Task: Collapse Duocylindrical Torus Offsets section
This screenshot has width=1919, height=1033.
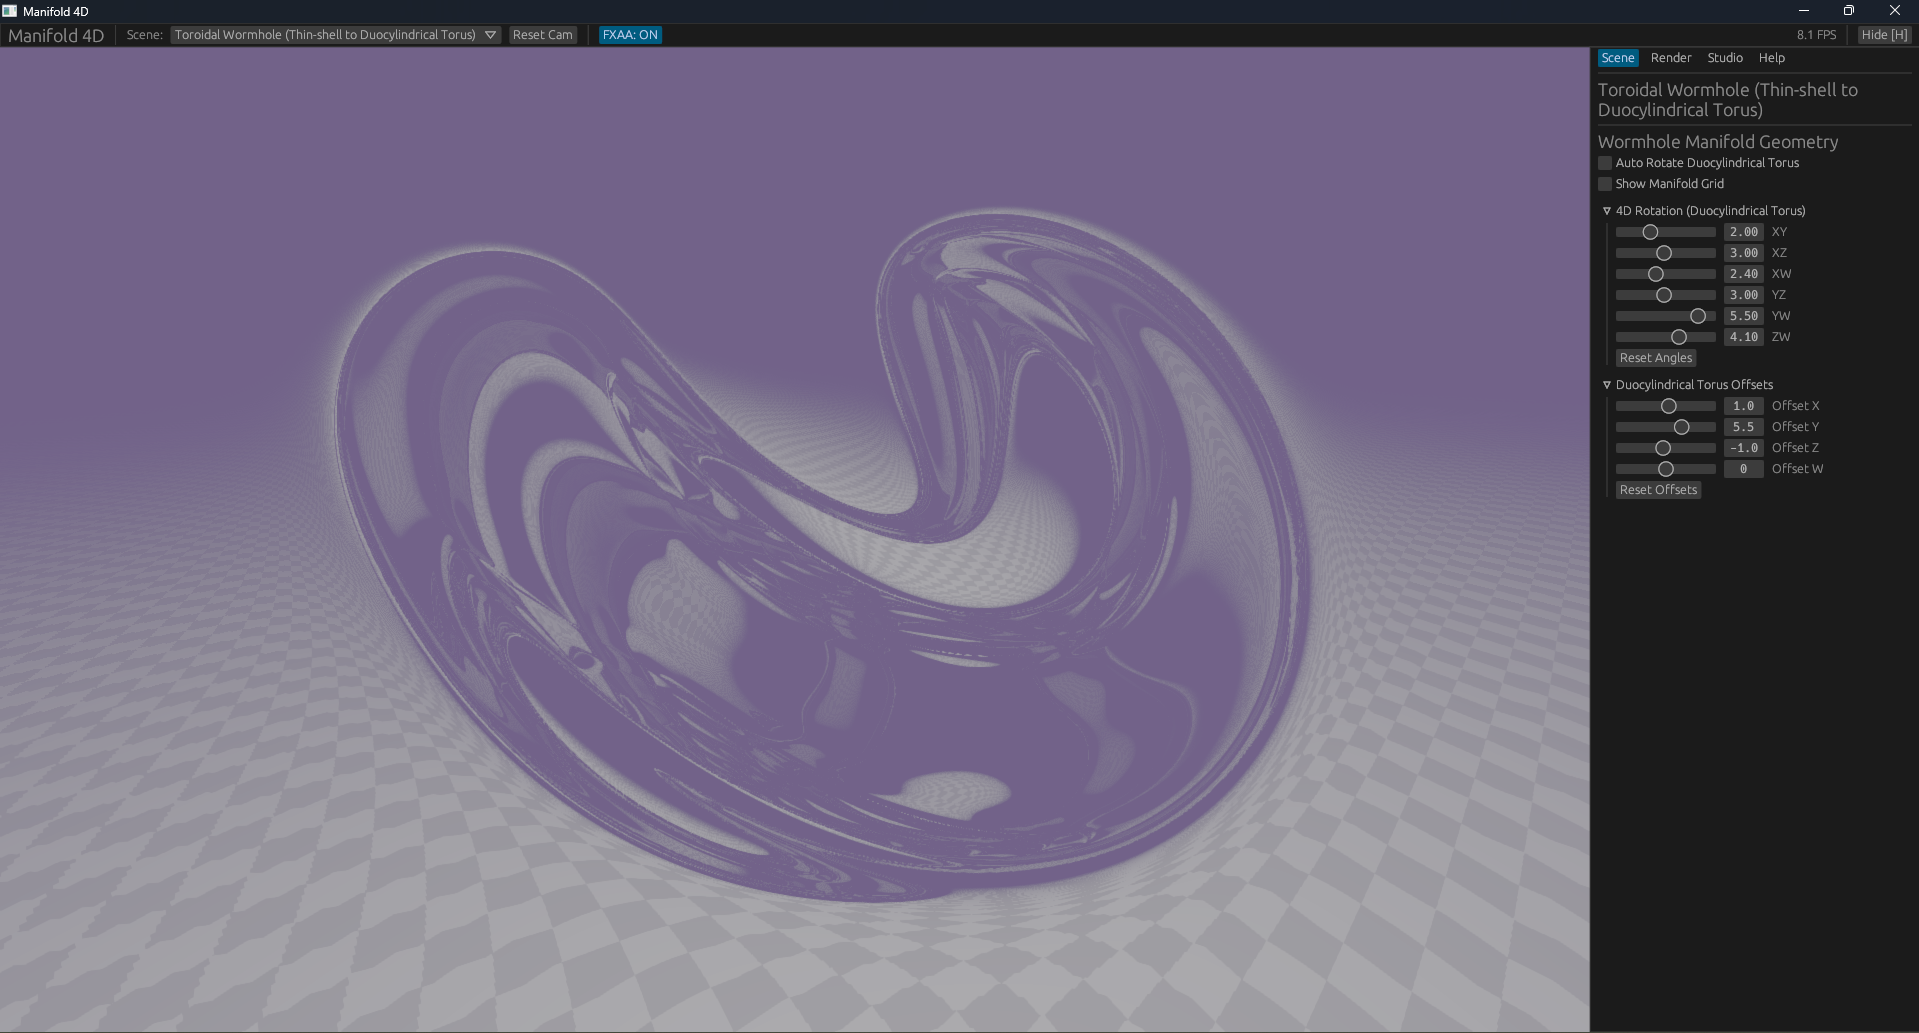Action: point(1607,385)
